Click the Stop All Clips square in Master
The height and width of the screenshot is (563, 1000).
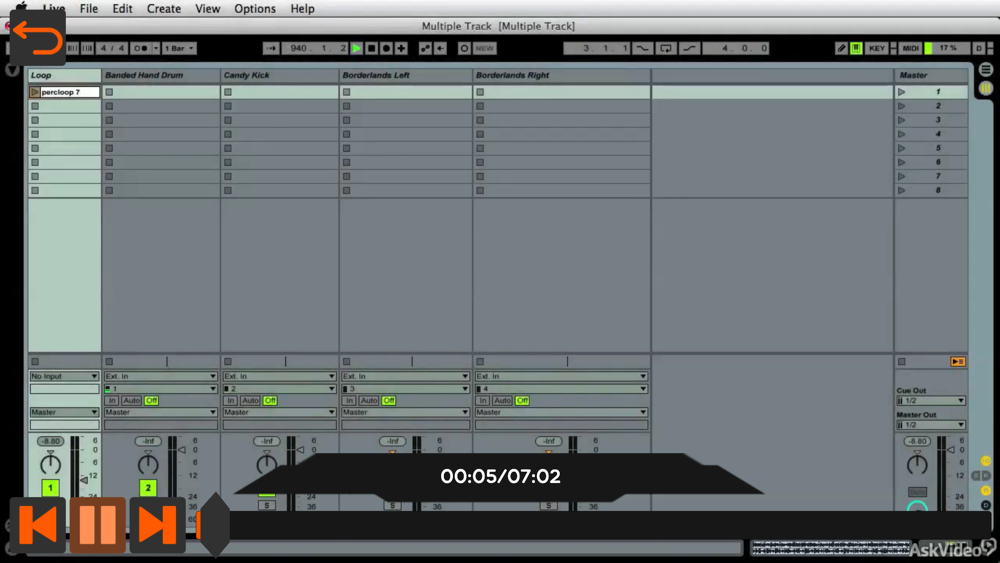click(902, 362)
